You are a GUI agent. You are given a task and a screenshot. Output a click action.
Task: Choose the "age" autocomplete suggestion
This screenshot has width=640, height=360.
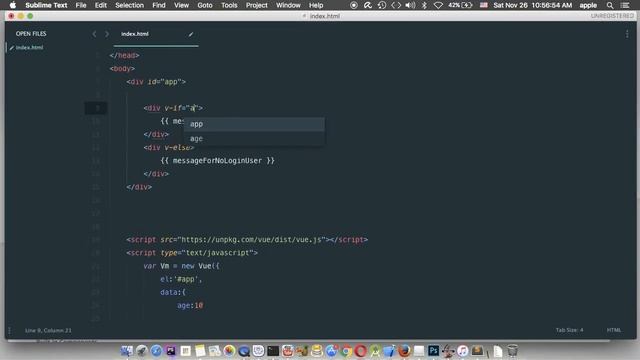pyautogui.click(x=254, y=139)
